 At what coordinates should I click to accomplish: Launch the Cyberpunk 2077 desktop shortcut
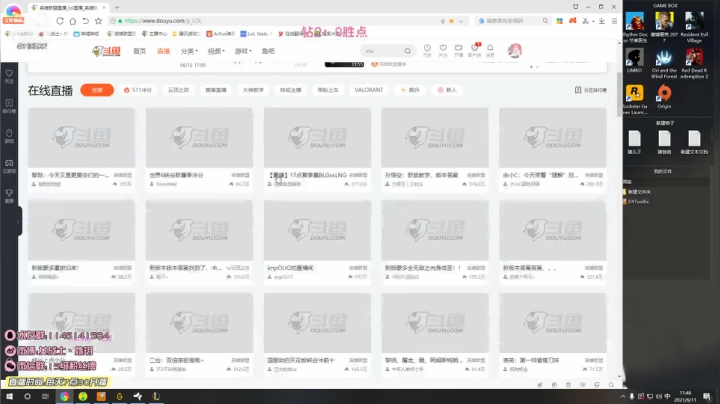pos(664,27)
